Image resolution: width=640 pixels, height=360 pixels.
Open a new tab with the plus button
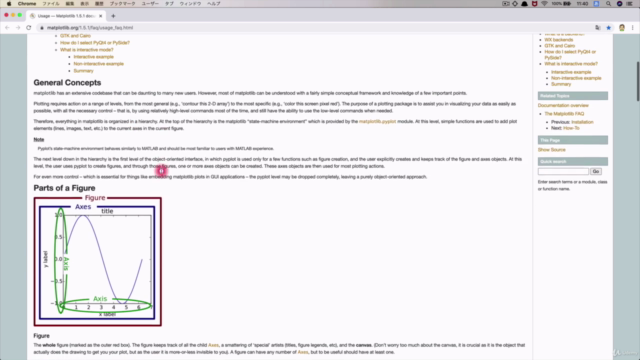(x=113, y=16)
